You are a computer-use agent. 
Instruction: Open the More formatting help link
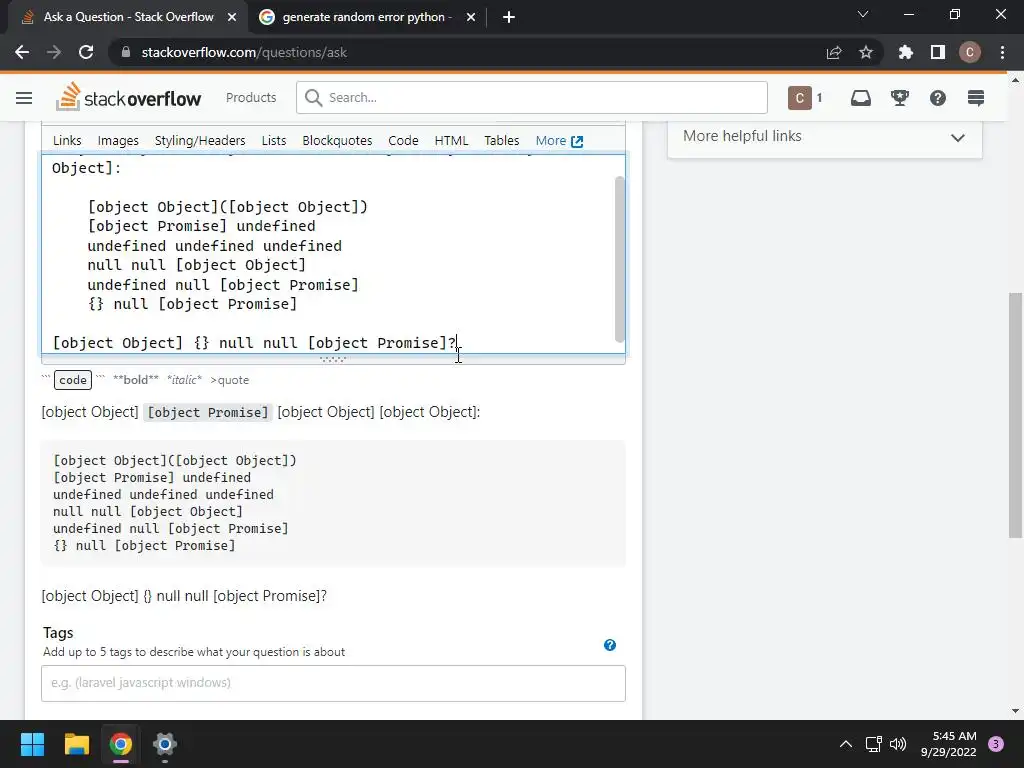pyautogui.click(x=559, y=140)
